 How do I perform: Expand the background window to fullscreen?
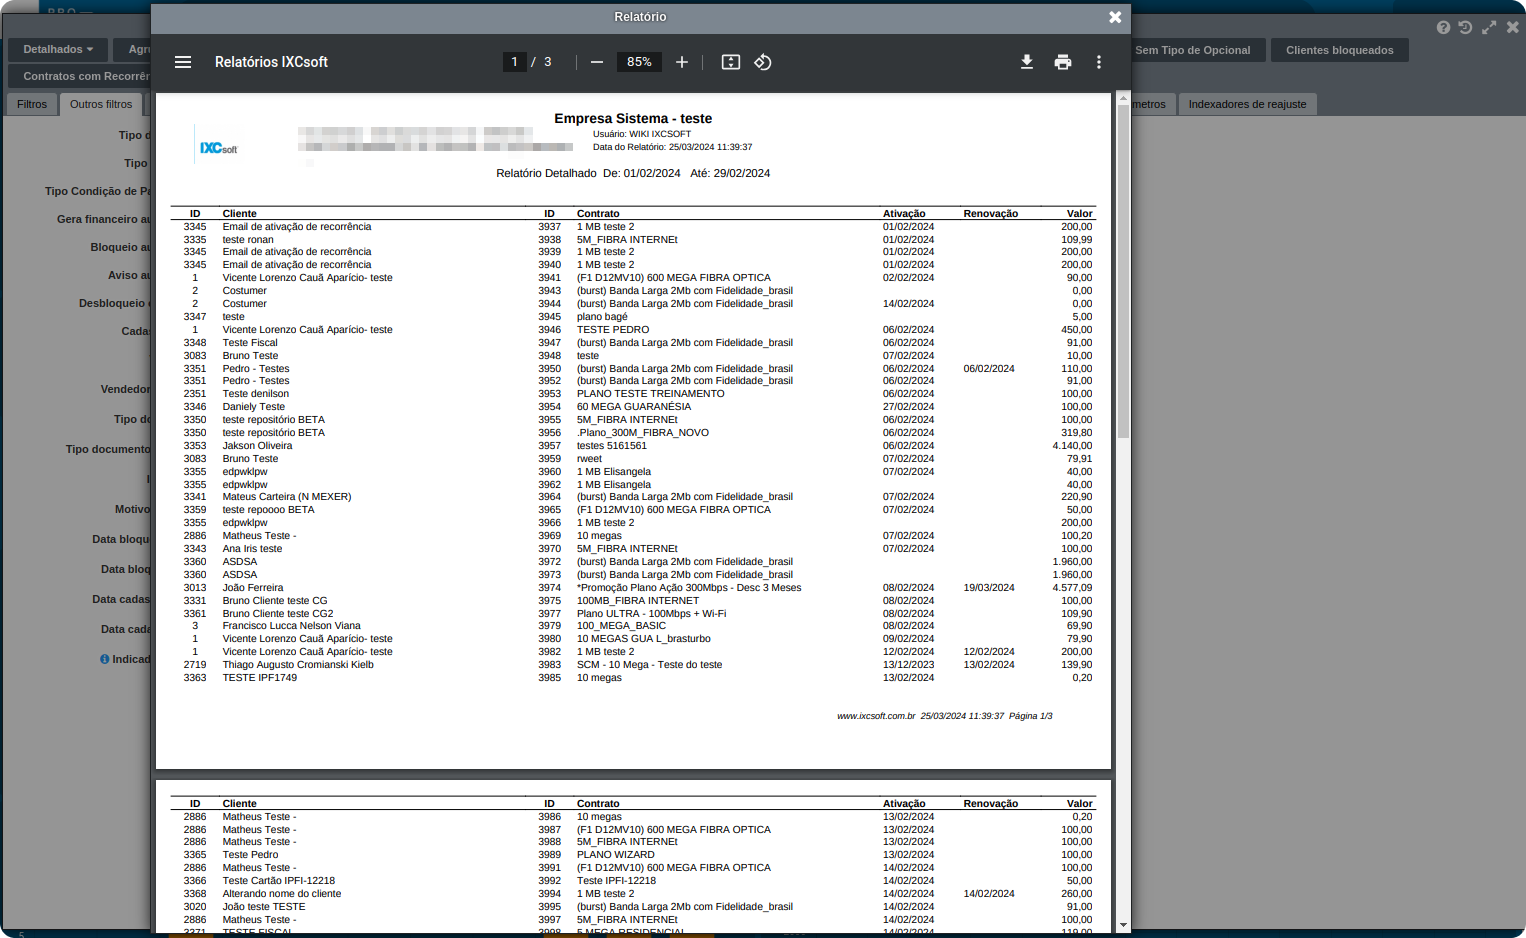coord(1489,28)
